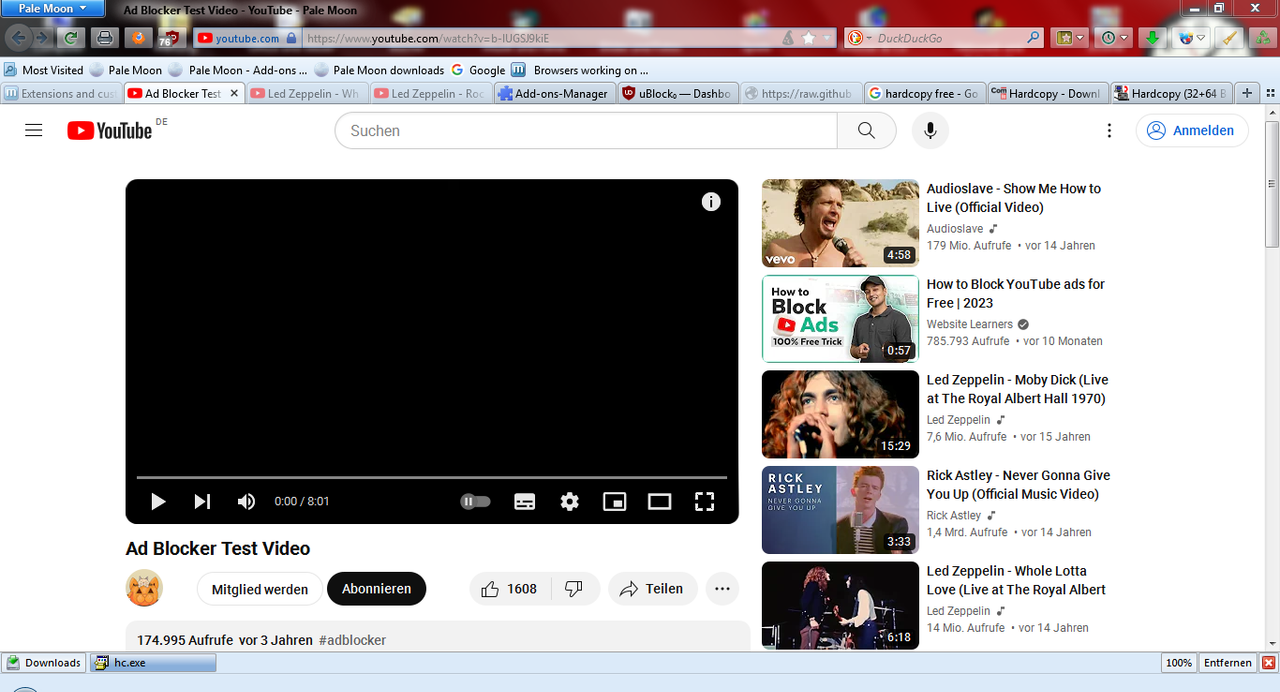Switch to the hardcopy free Google tab
Viewport: 1280px width, 692px height.
coord(923,93)
